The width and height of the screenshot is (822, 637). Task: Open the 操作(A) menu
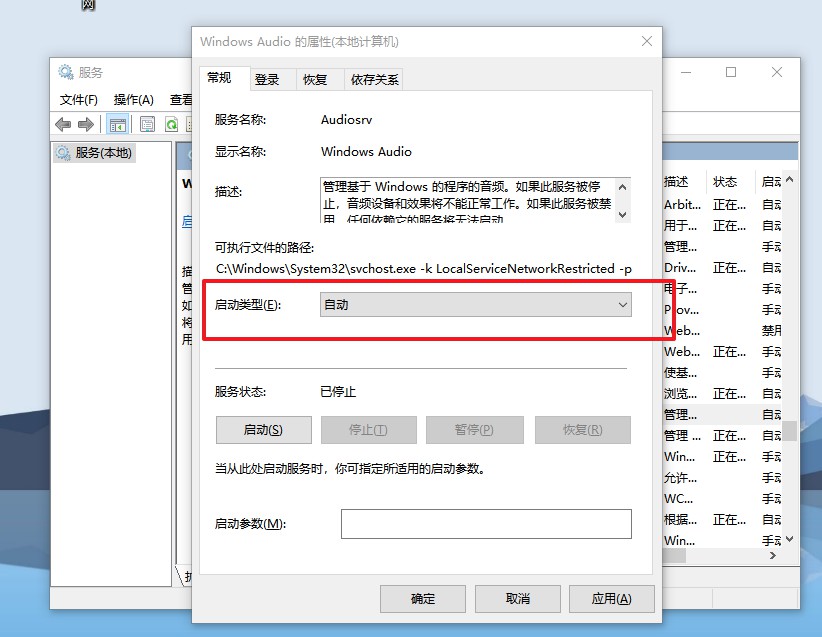[134, 100]
